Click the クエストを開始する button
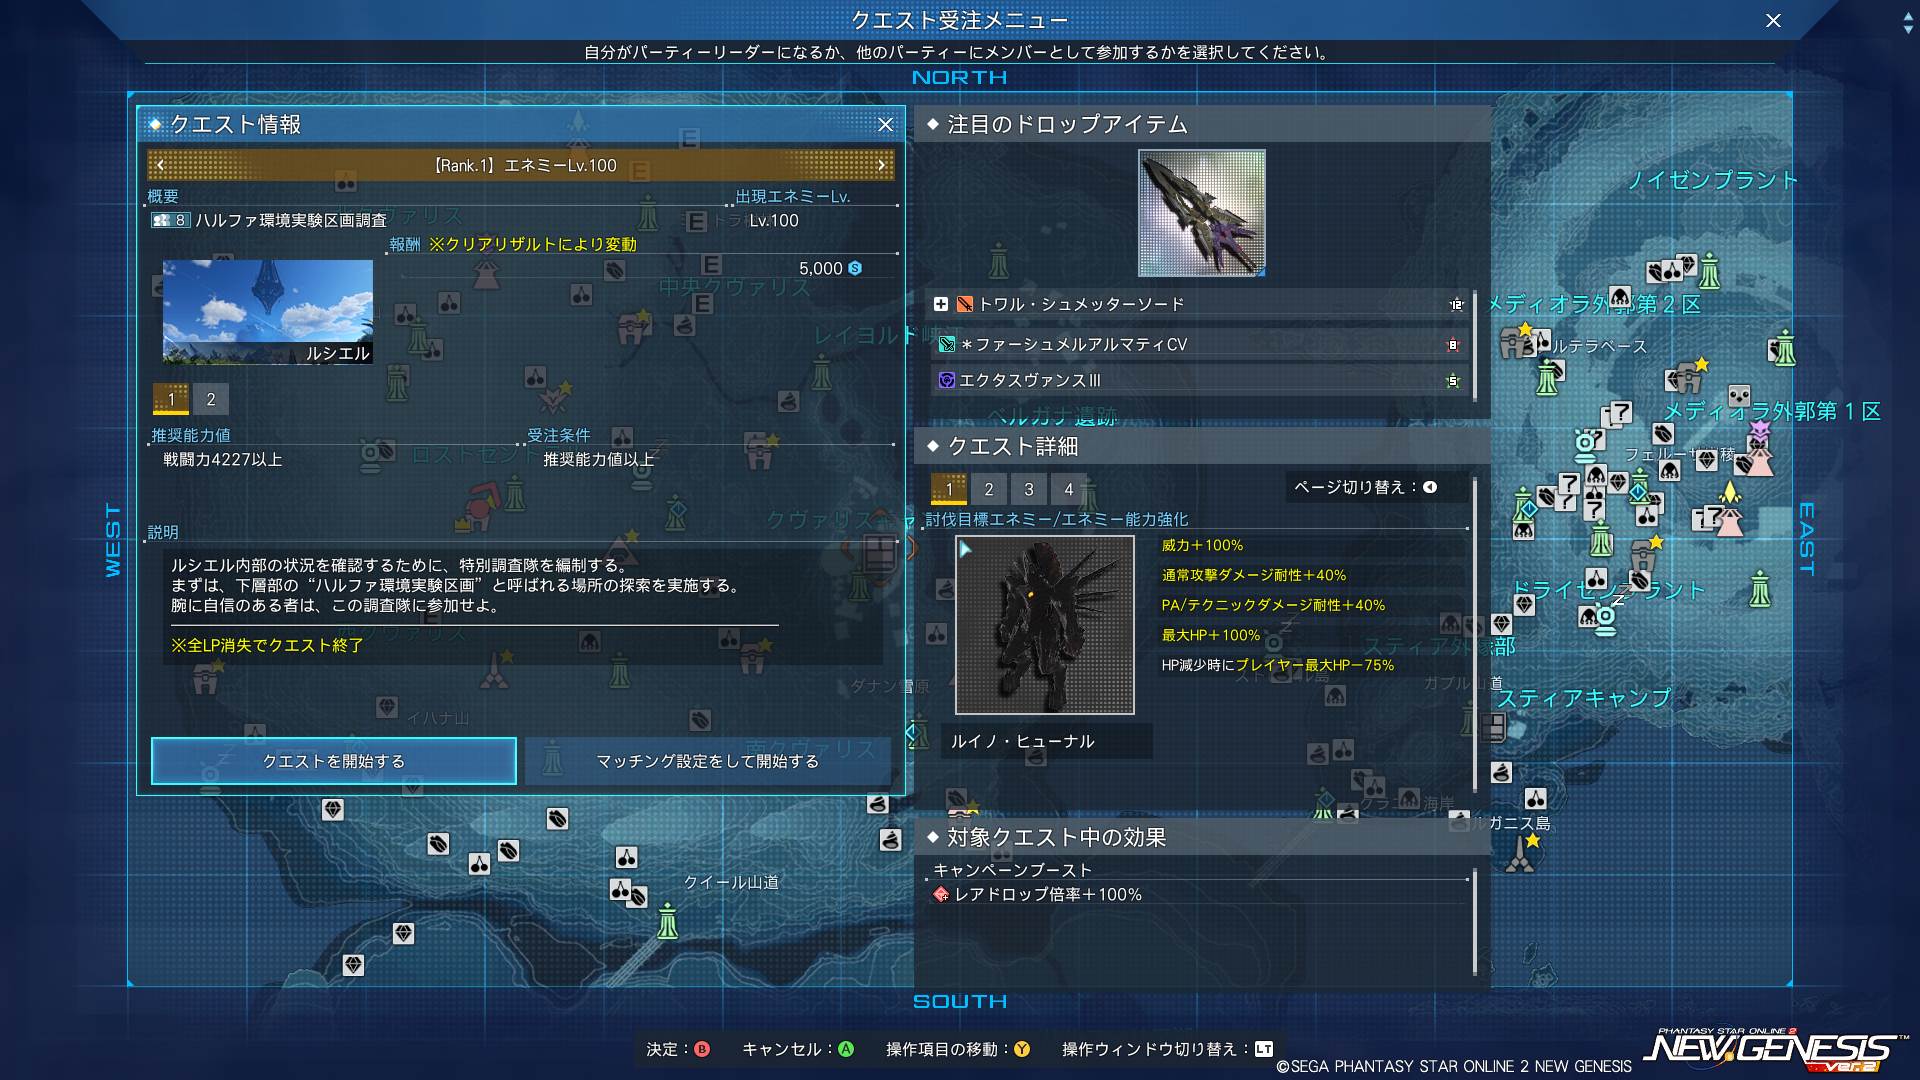This screenshot has width=1920, height=1080. point(333,761)
